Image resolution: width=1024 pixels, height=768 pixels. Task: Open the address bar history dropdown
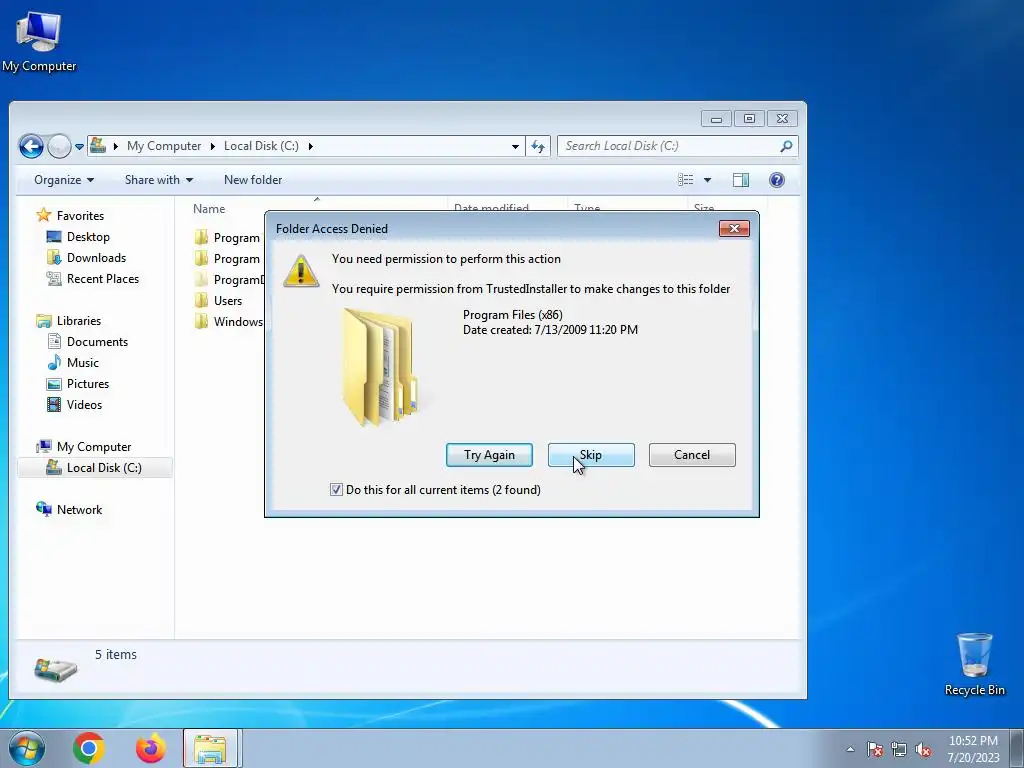(x=515, y=146)
